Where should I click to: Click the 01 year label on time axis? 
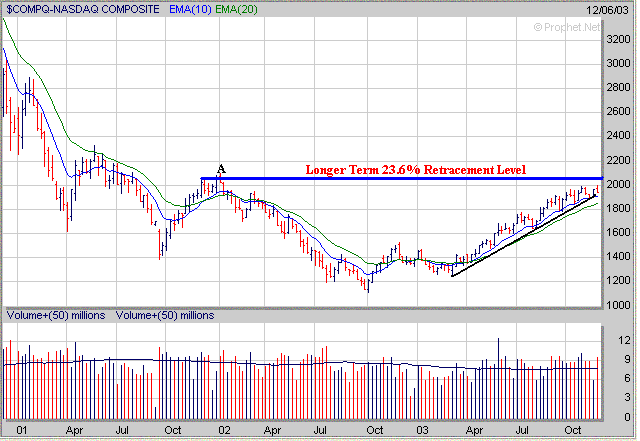22,430
